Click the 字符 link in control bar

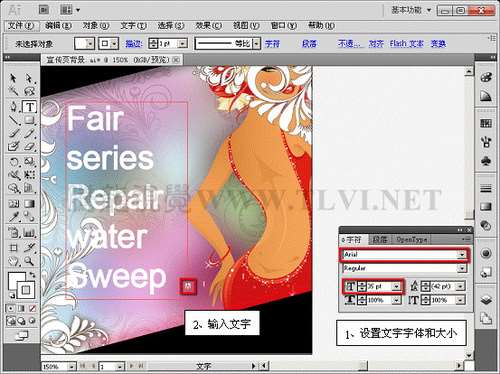pos(272,44)
